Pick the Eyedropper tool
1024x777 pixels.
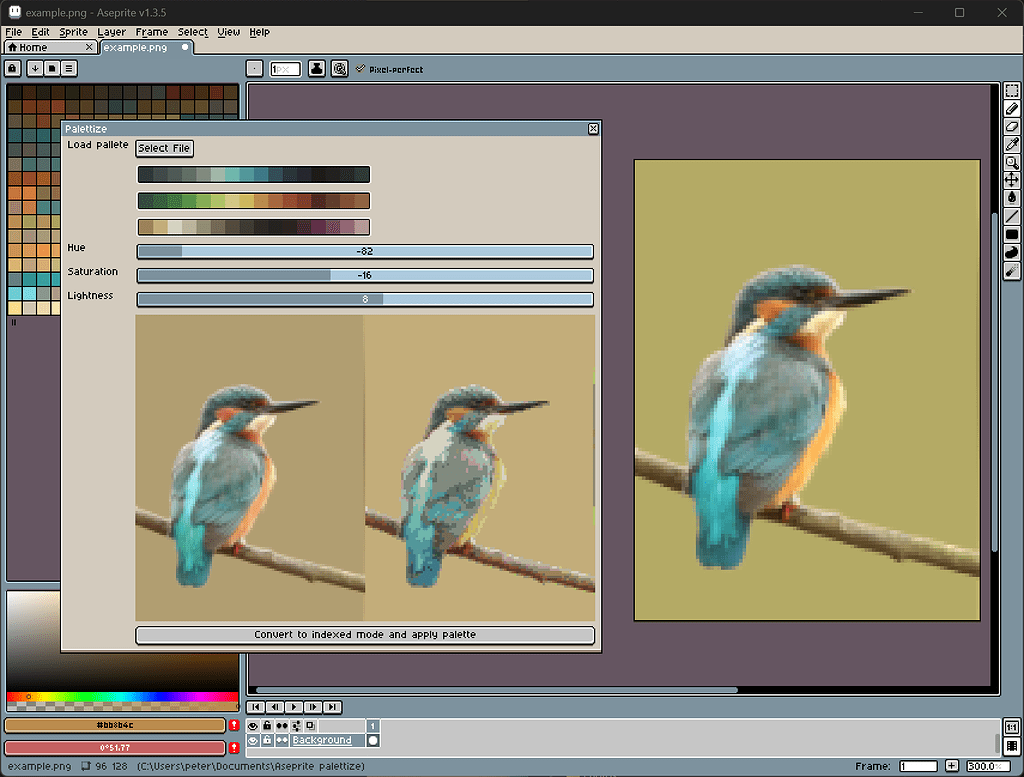[1011, 145]
